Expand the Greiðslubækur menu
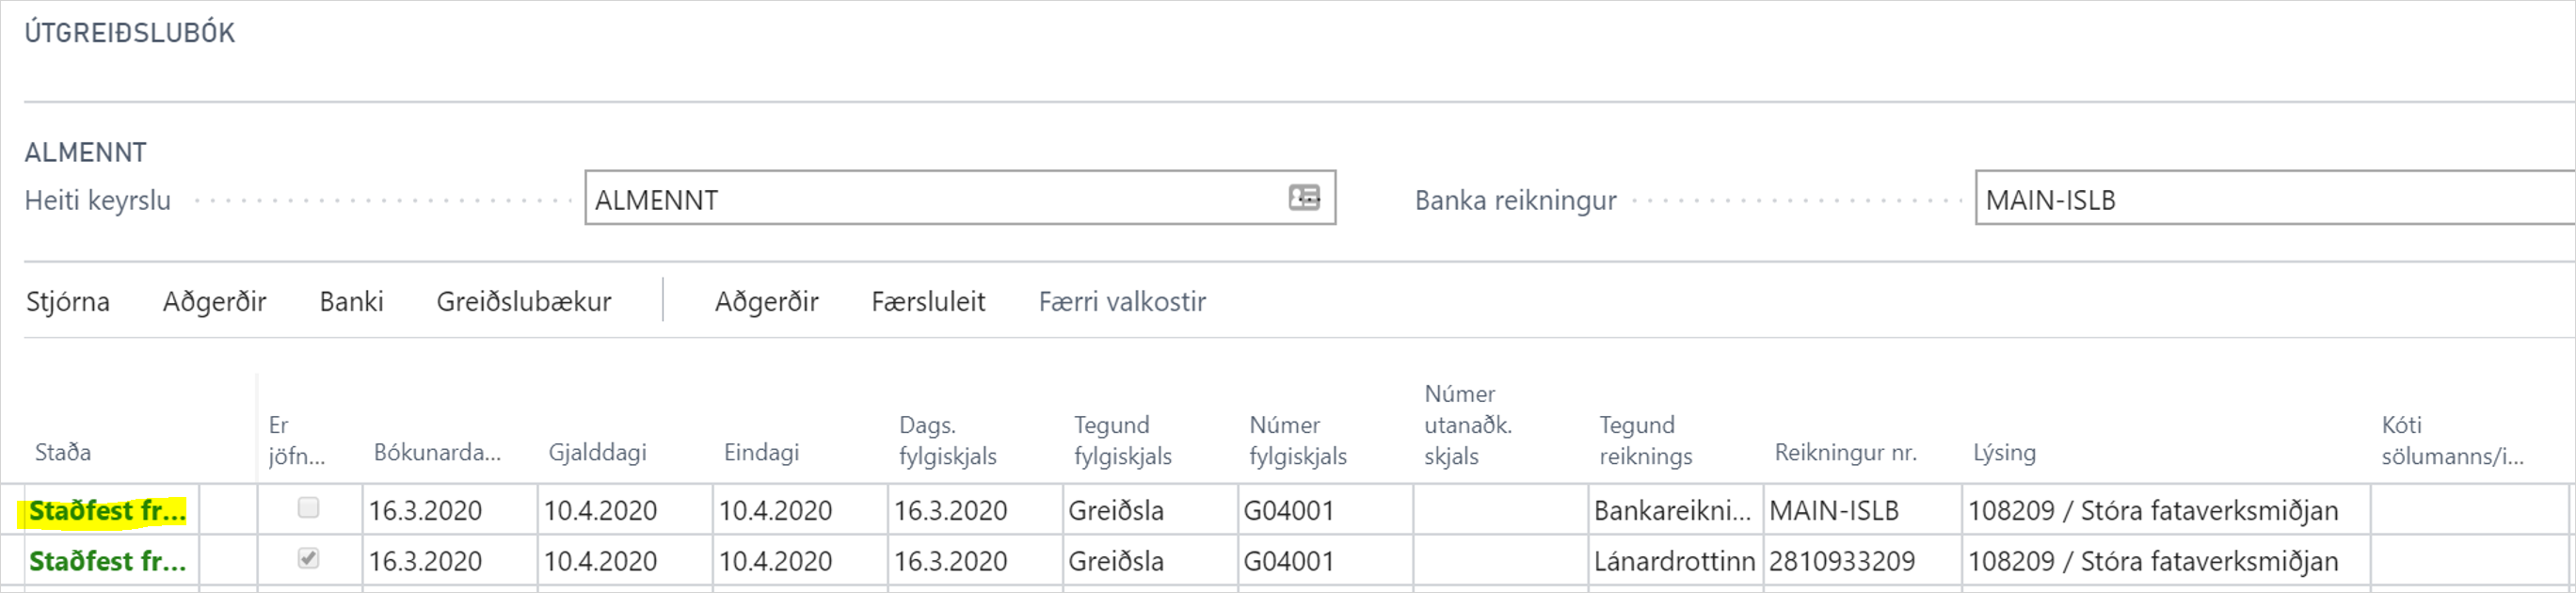Viewport: 2576px width, 593px height. click(523, 302)
